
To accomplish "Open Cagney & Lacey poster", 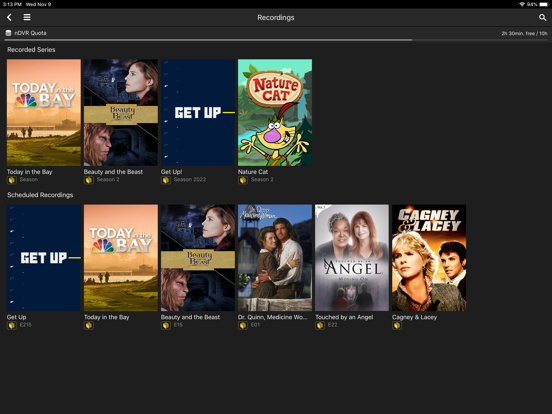I will (429, 258).
